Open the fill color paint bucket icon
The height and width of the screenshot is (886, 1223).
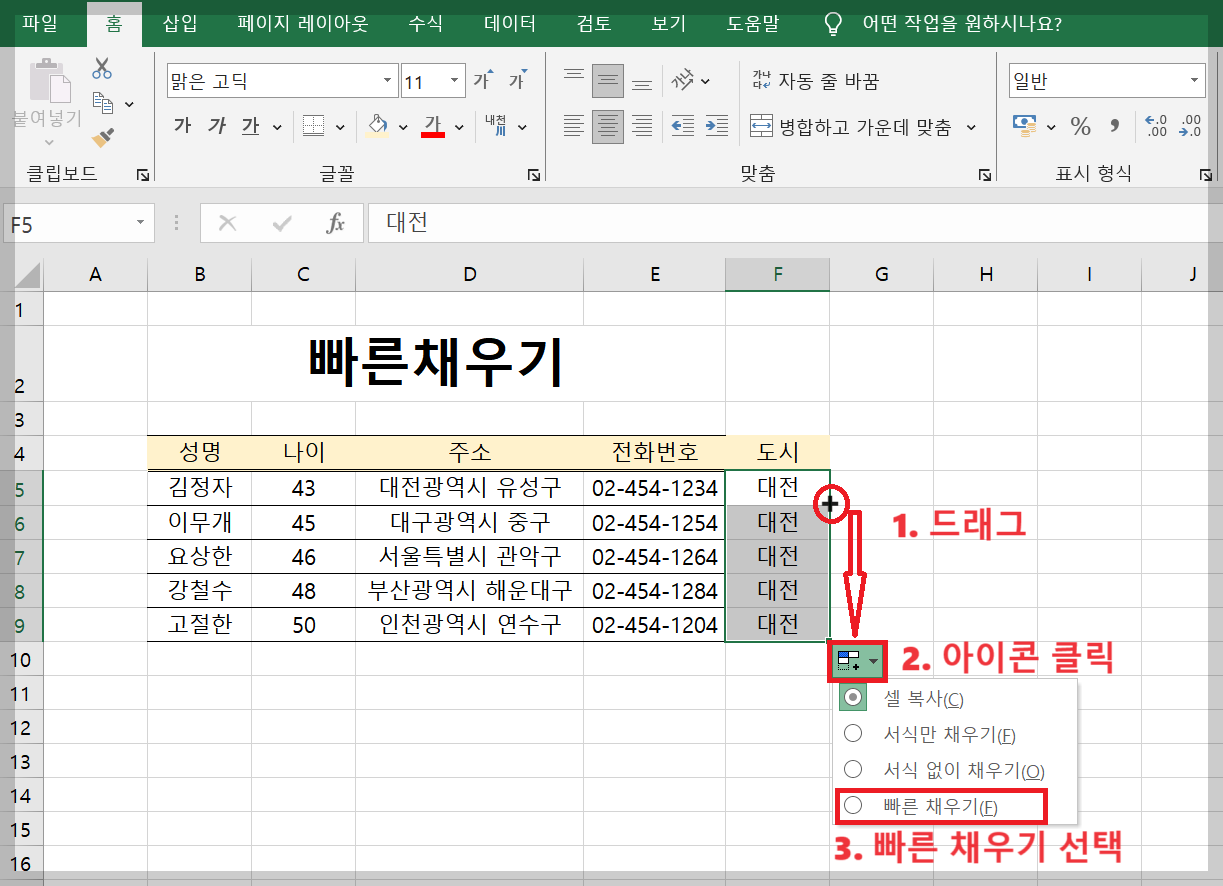point(375,126)
